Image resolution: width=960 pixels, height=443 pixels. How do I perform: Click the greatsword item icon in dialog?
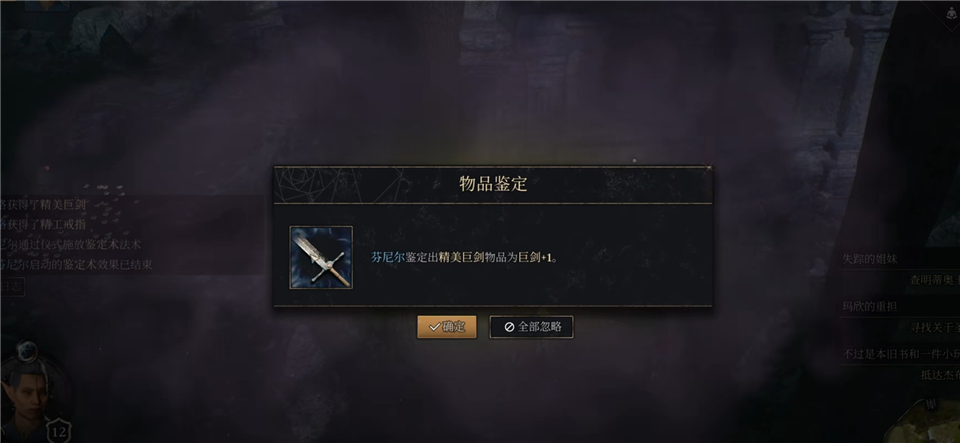coord(321,257)
